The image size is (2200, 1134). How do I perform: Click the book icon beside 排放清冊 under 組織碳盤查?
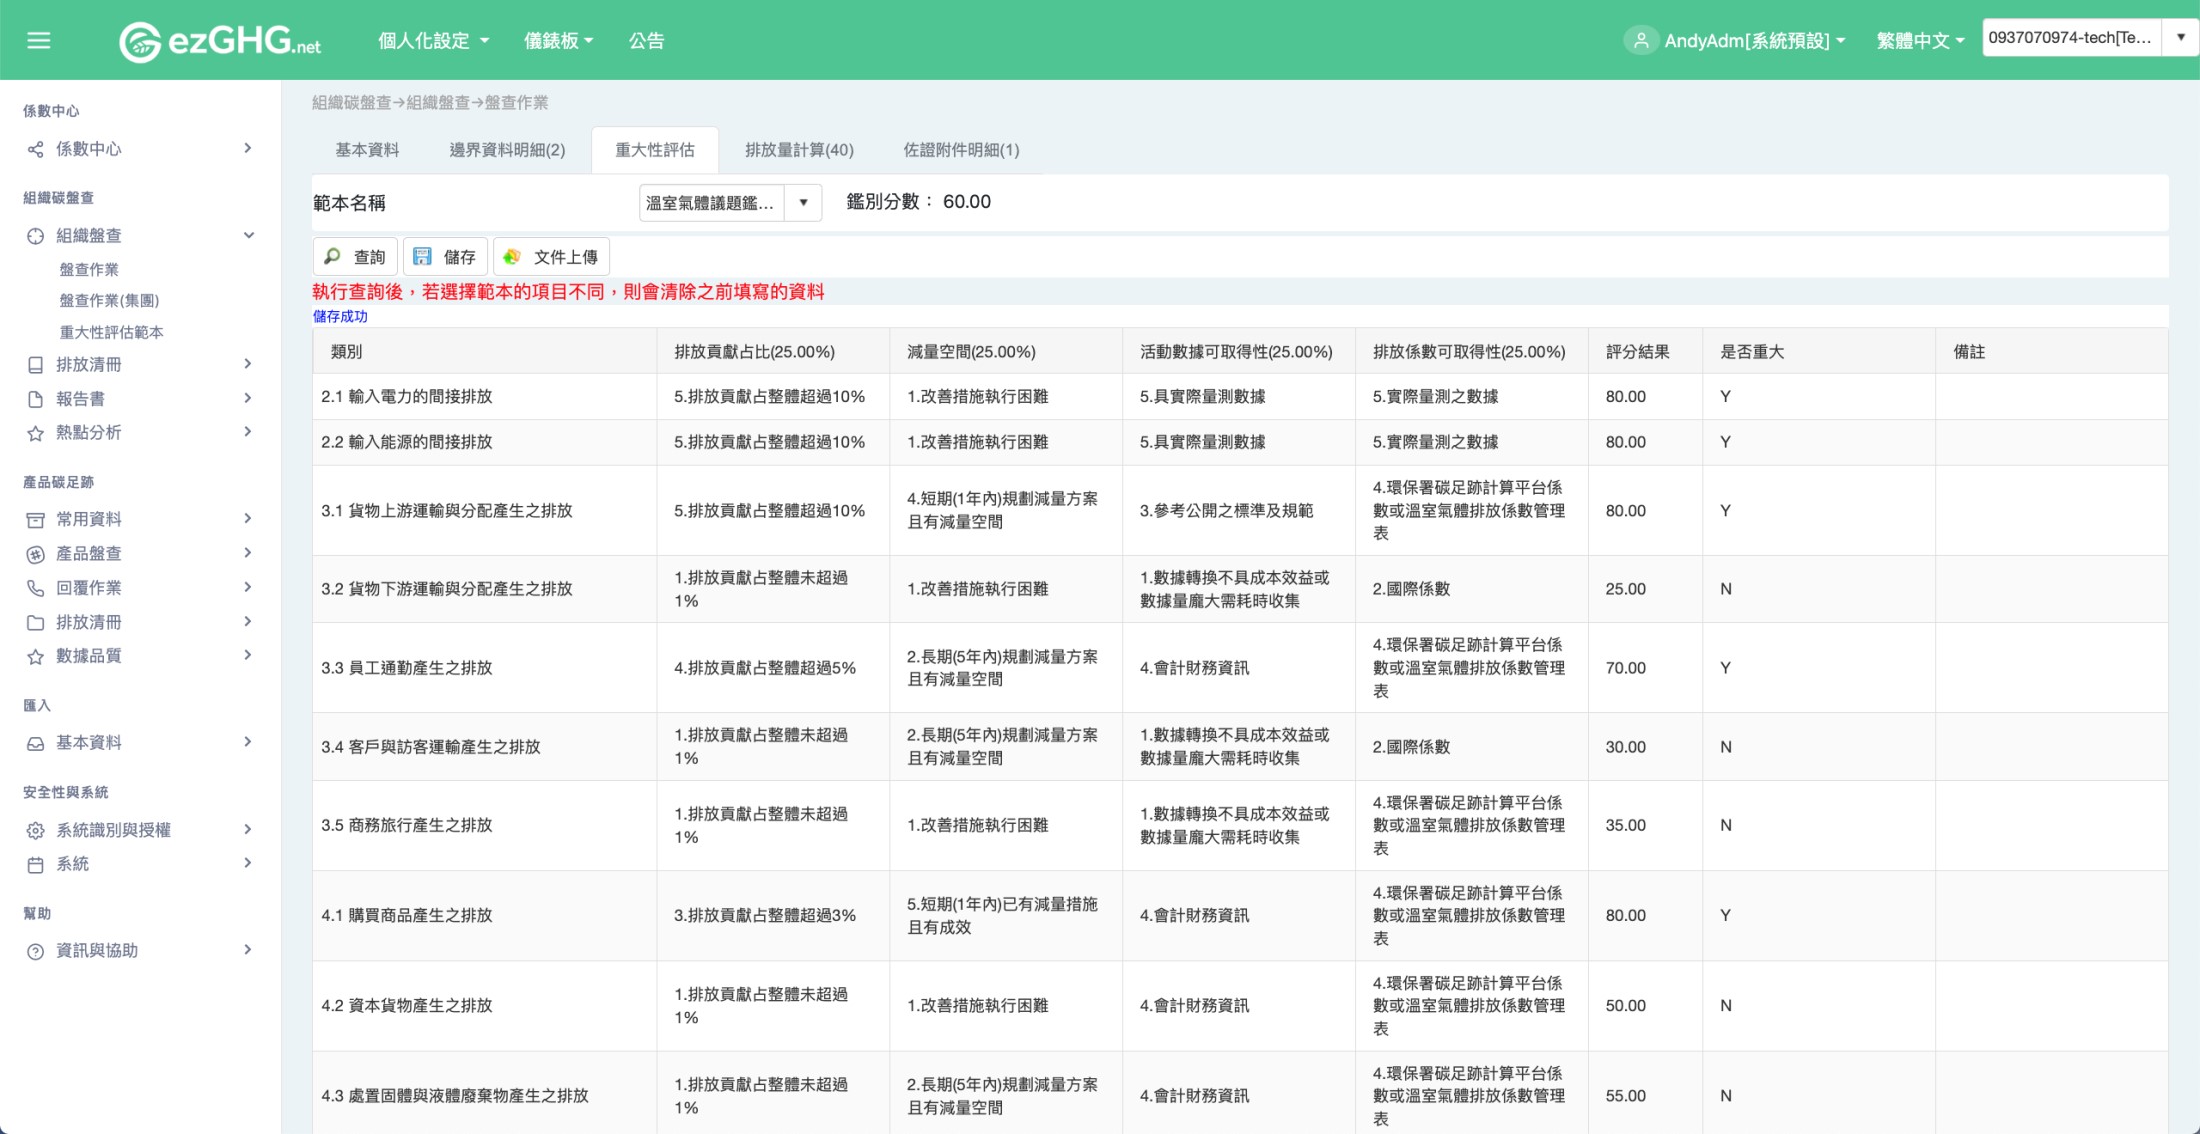click(x=35, y=365)
